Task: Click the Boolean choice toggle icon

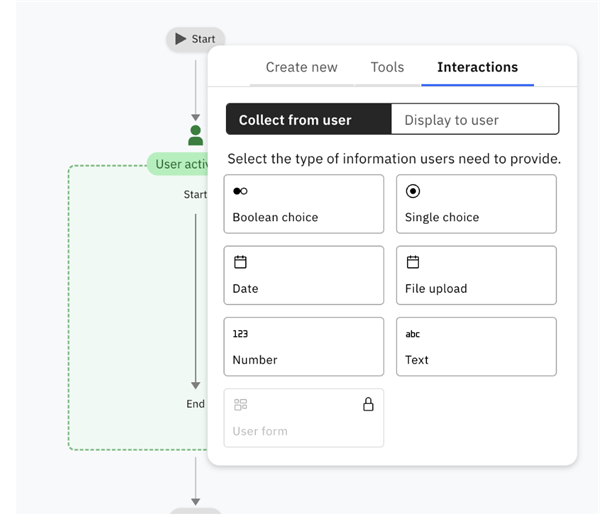Action: 240,191
